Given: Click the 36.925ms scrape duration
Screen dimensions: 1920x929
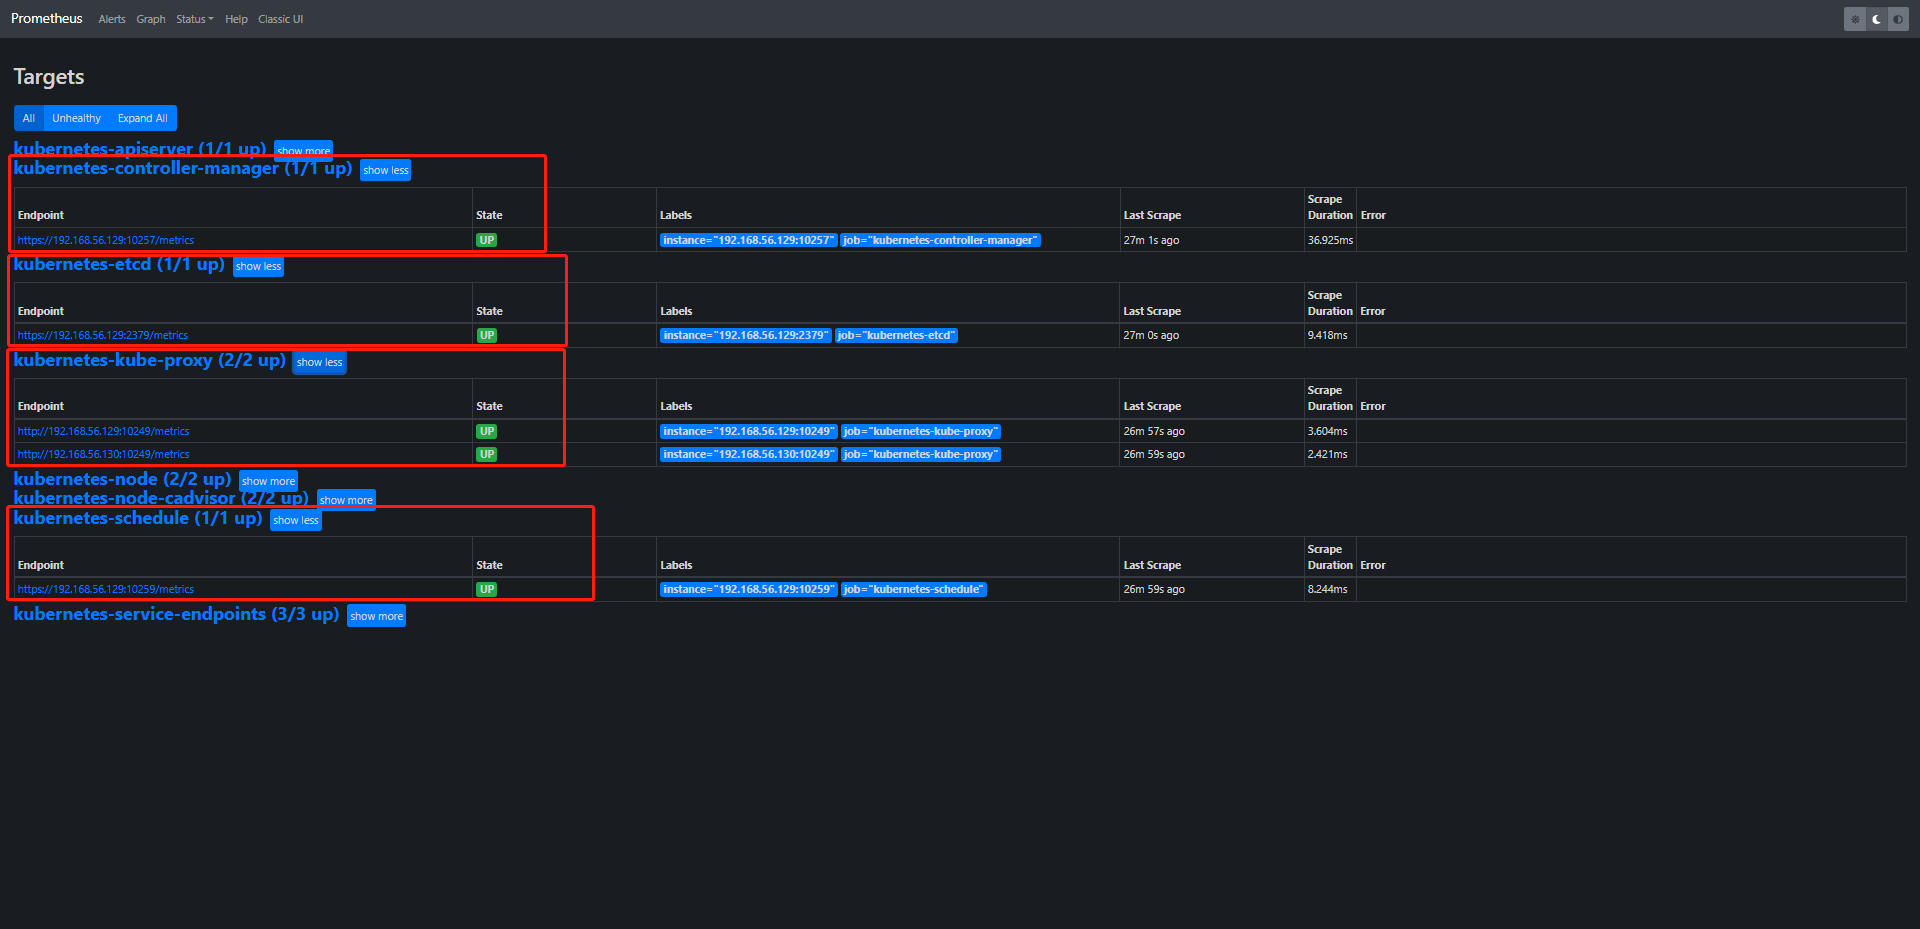Looking at the screenshot, I should (1330, 240).
